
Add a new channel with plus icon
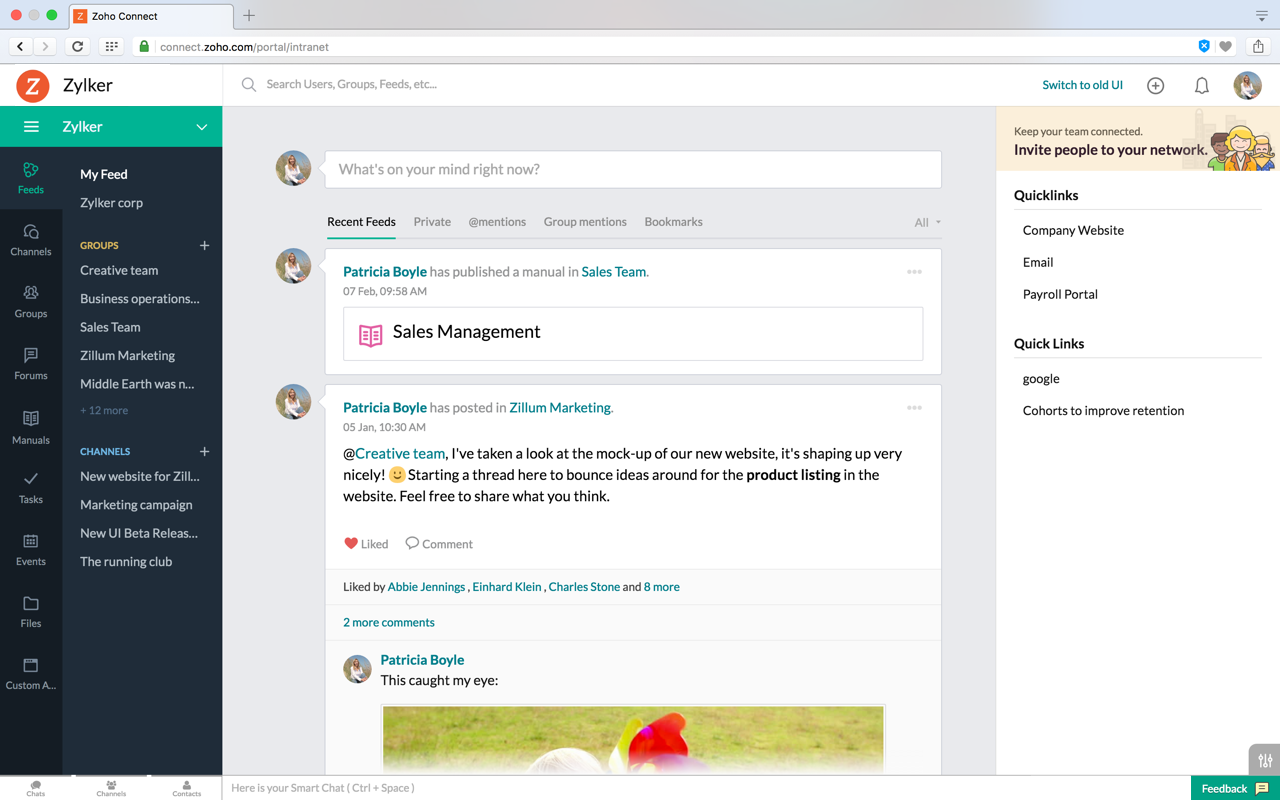pyautogui.click(x=204, y=451)
